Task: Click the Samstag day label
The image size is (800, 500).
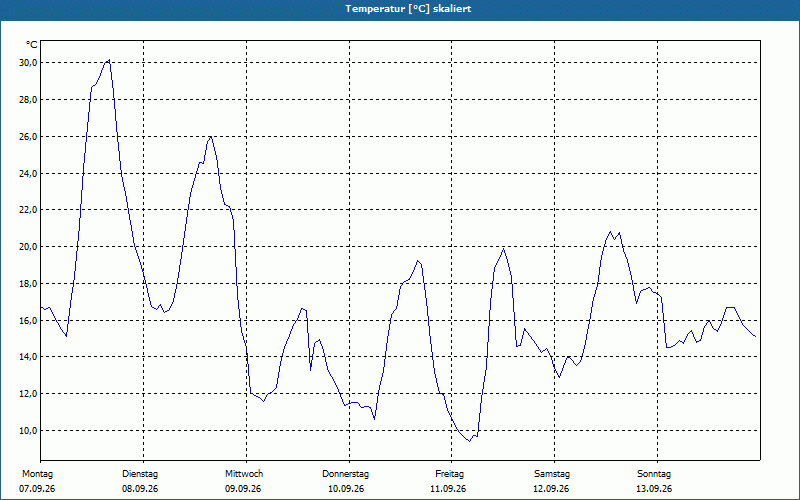Action: pos(552,474)
